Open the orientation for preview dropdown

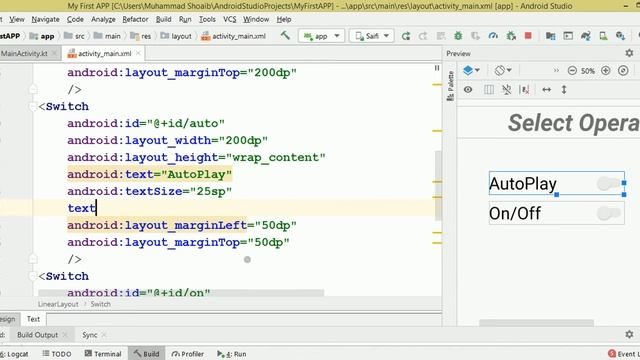(x=503, y=70)
